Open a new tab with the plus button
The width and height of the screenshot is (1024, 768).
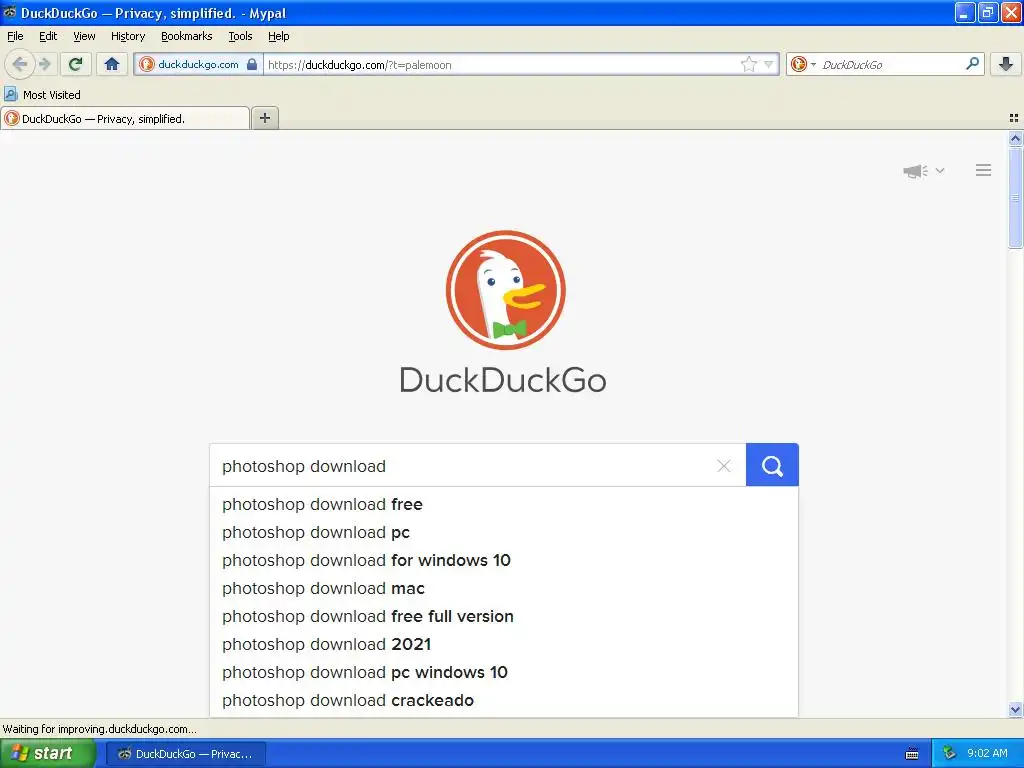point(264,118)
